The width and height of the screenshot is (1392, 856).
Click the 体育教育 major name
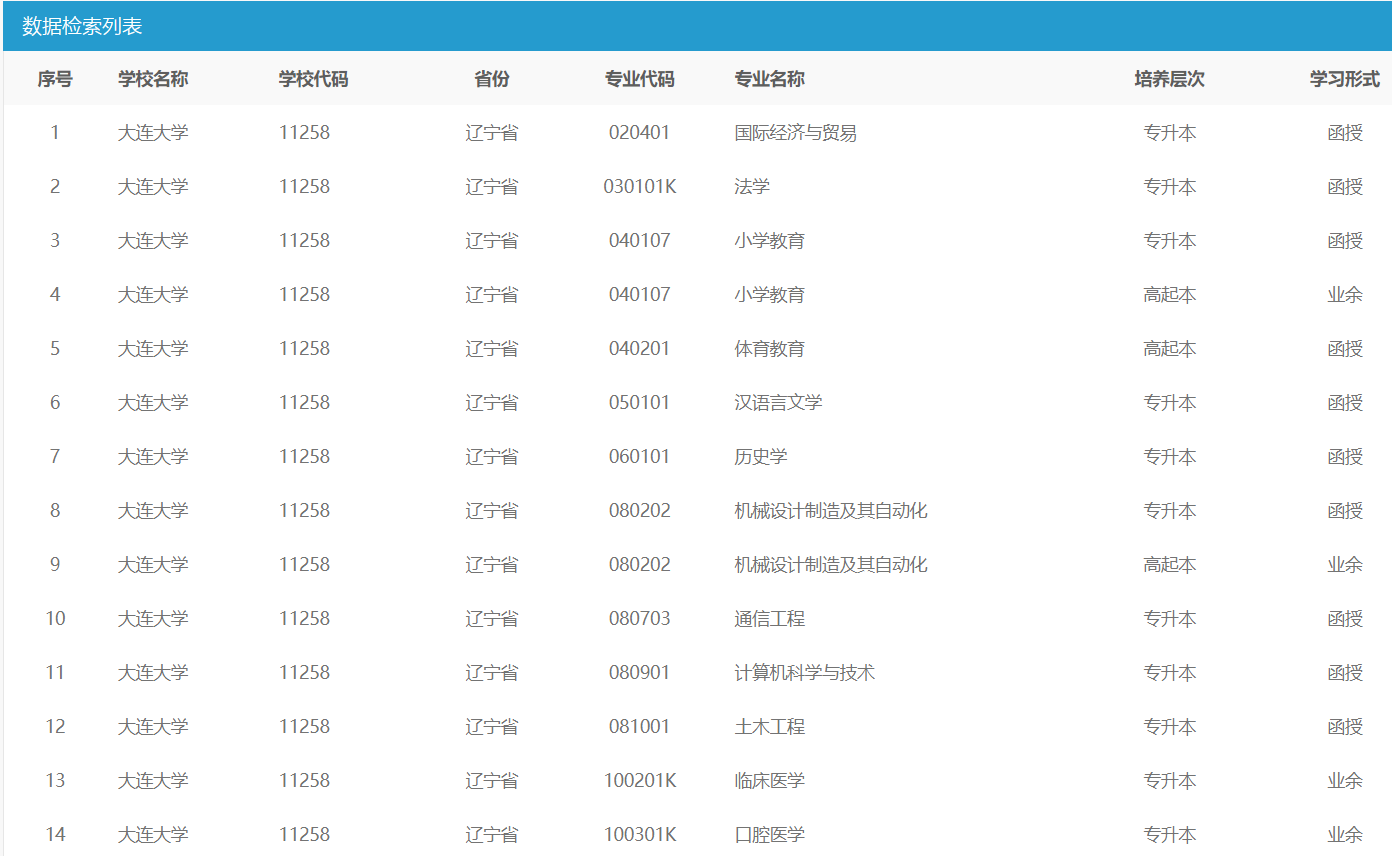(x=770, y=349)
